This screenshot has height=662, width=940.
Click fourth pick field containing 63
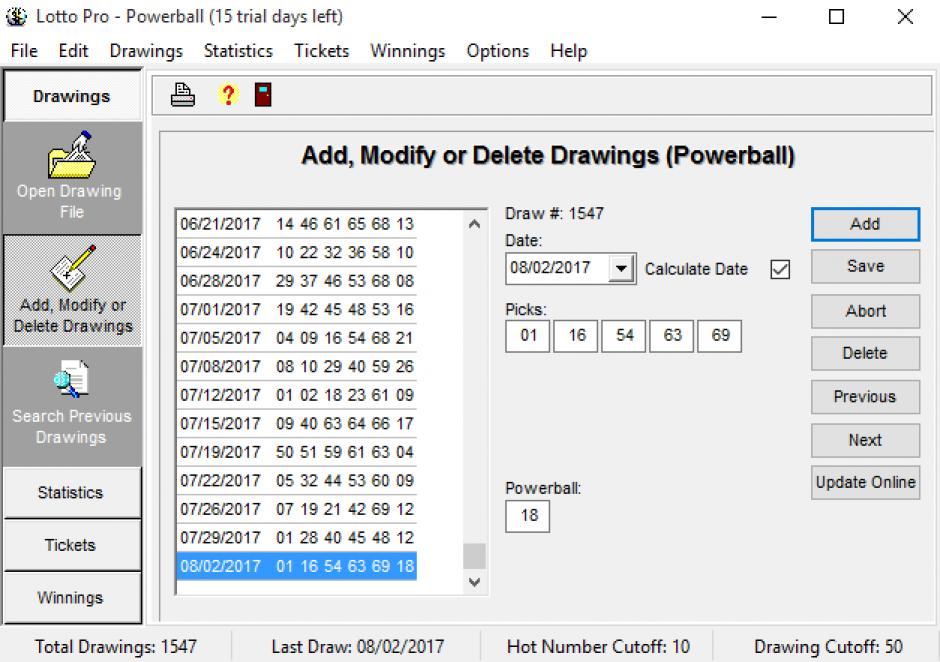(672, 335)
